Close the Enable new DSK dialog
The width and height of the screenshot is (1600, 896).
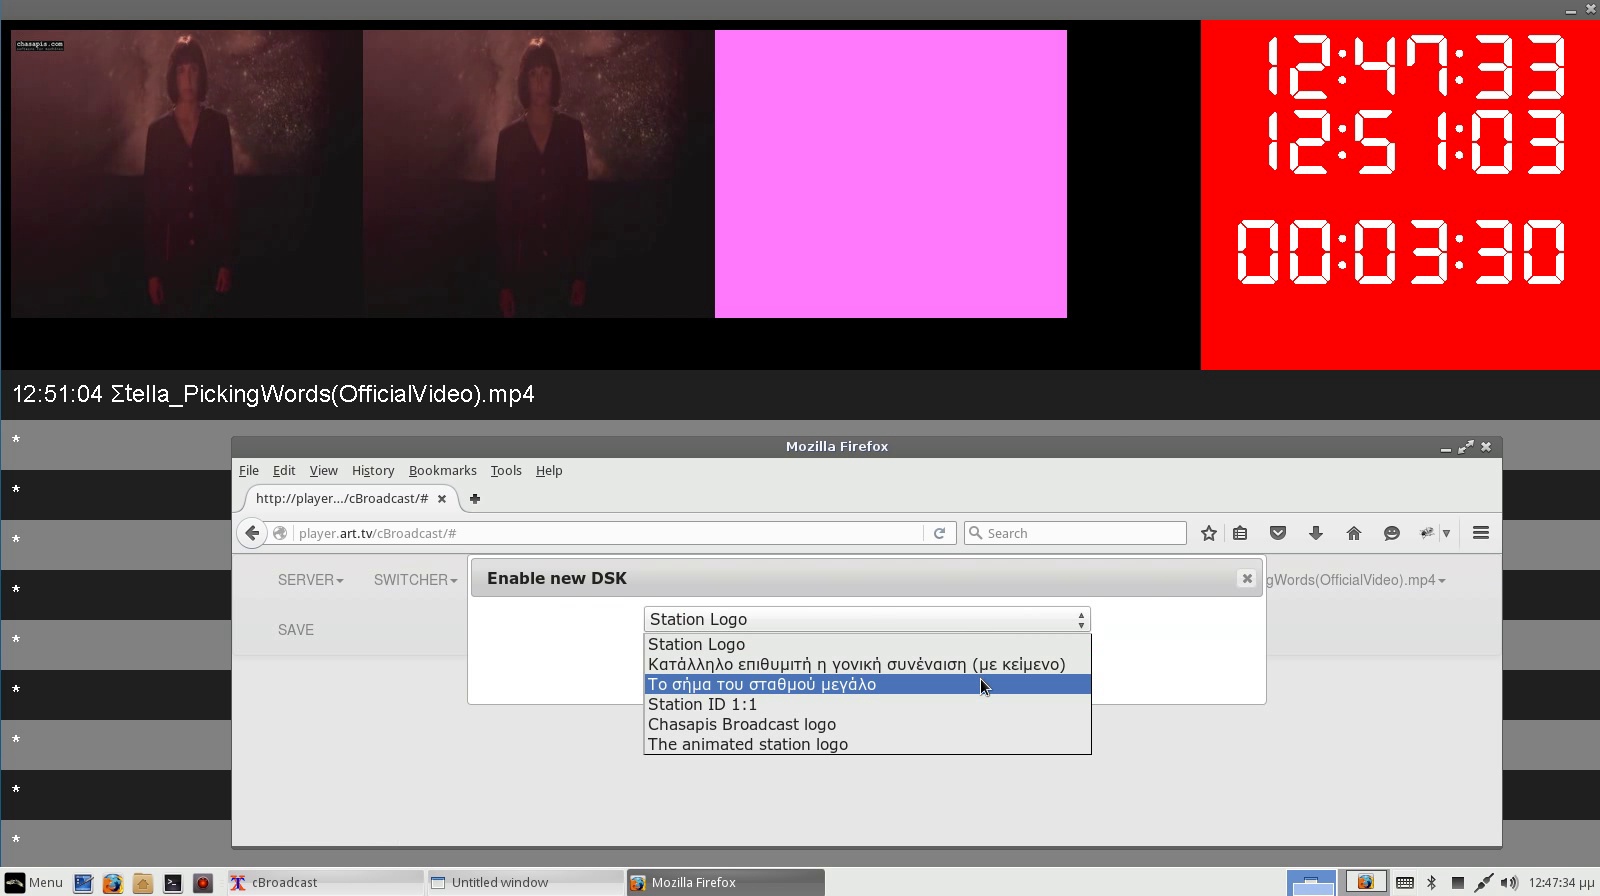1247,578
